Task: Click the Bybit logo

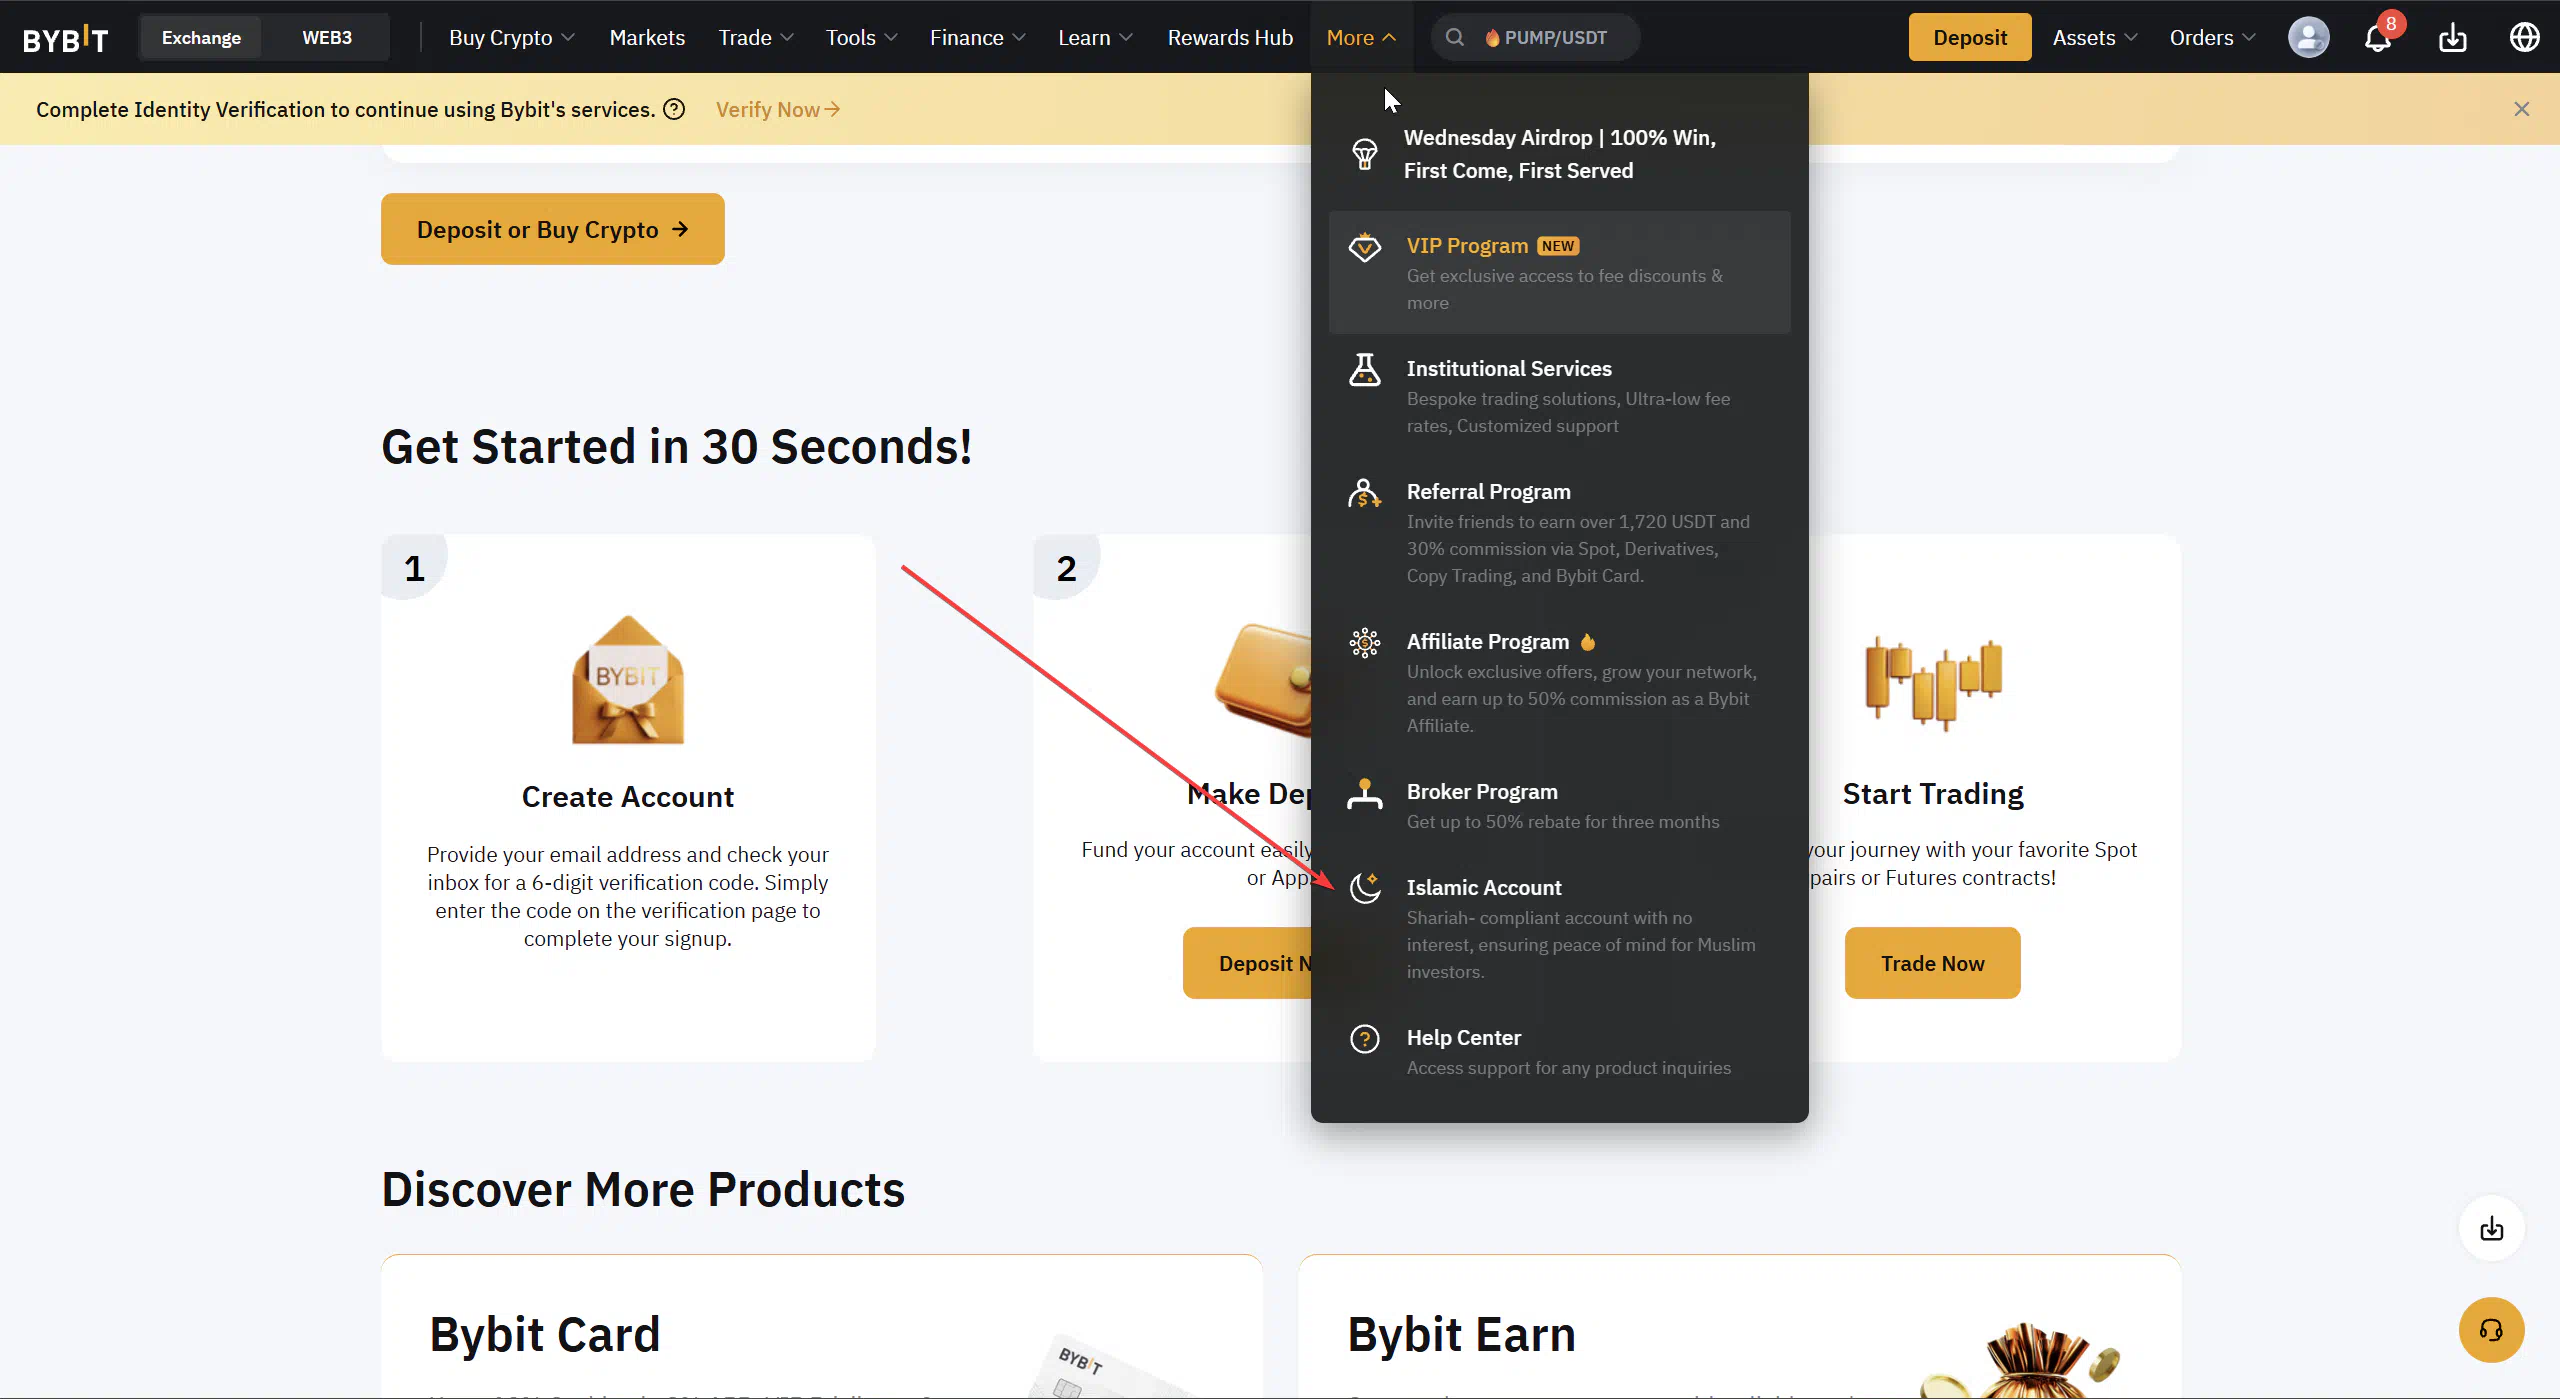Action: (65, 38)
